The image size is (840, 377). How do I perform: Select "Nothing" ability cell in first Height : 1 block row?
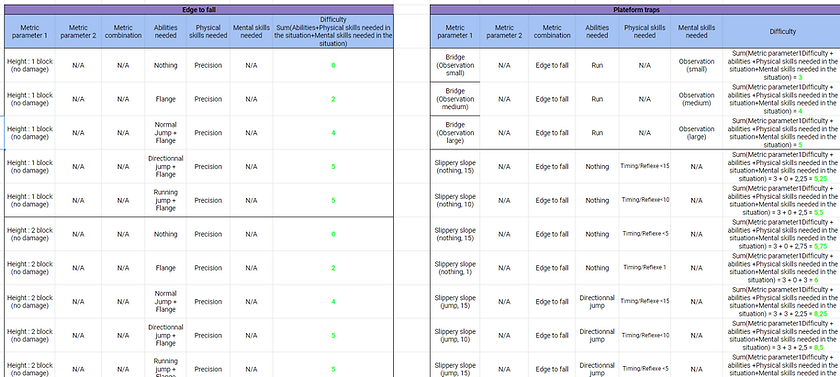pyautogui.click(x=166, y=65)
